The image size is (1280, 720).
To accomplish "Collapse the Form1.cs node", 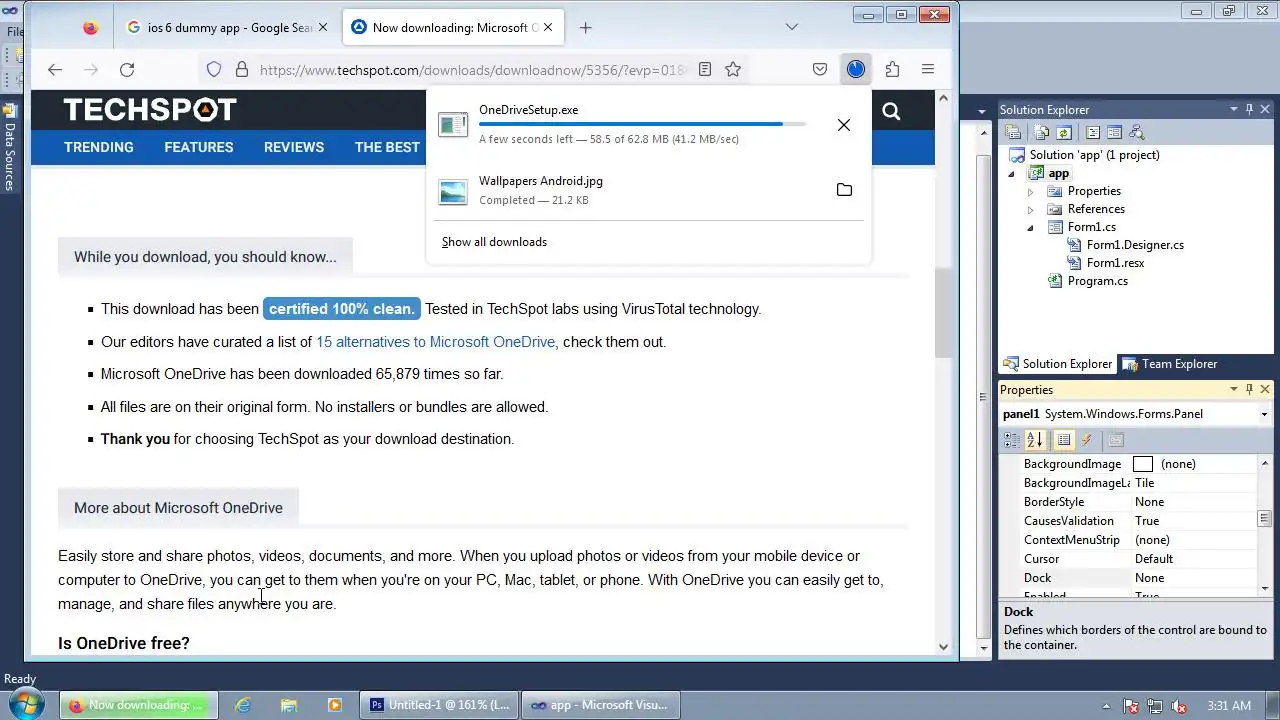I will (1030, 228).
